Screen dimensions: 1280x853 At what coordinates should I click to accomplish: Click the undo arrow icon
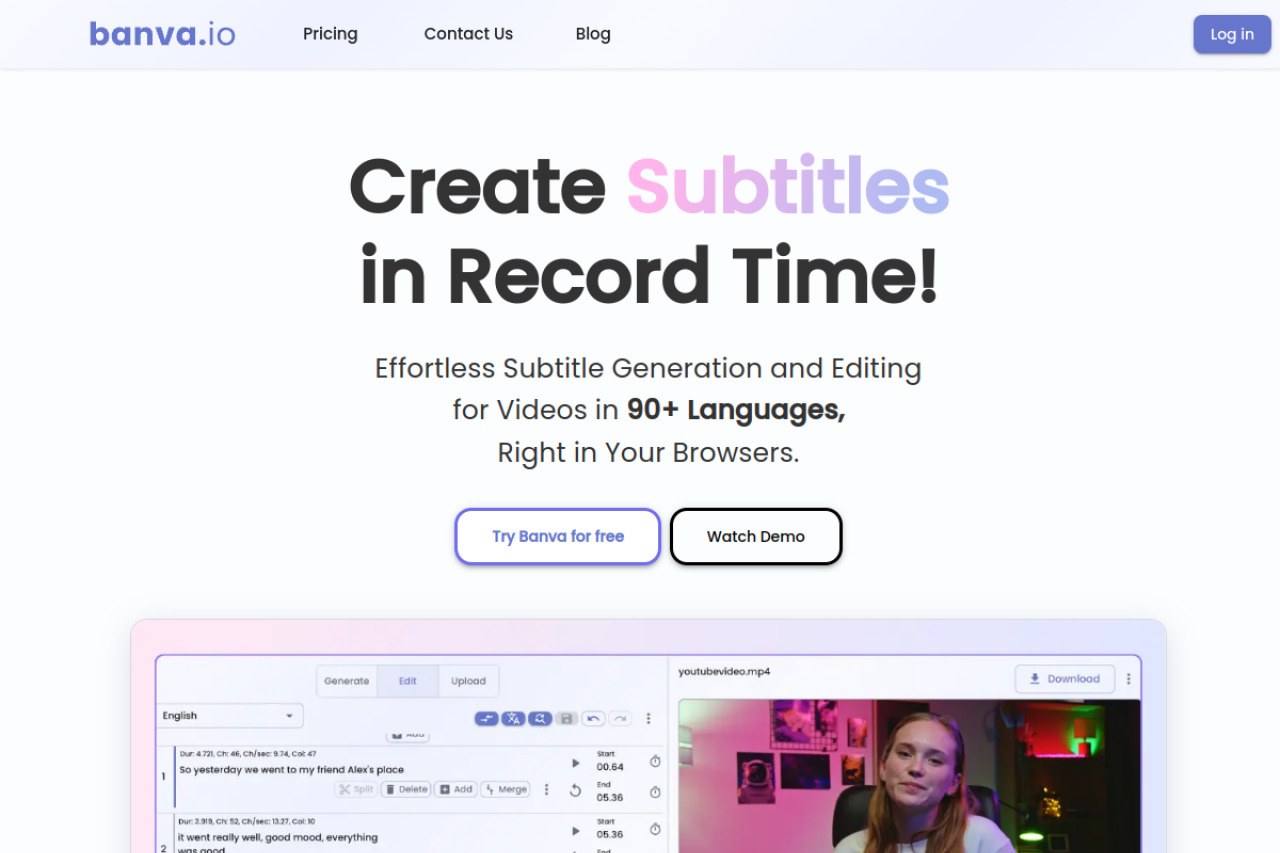[594, 718]
